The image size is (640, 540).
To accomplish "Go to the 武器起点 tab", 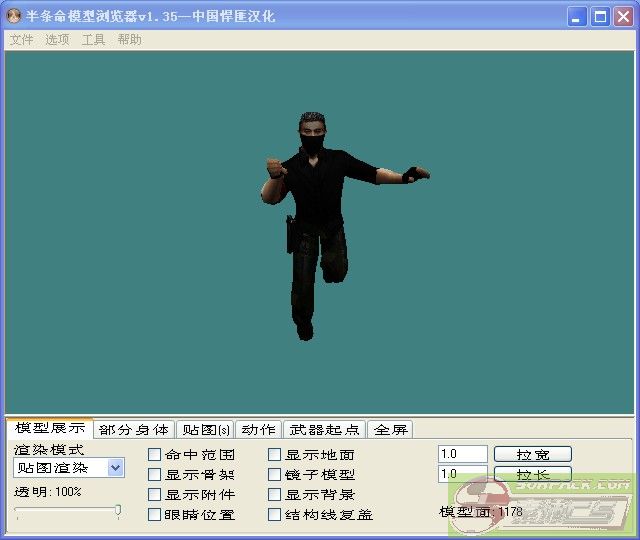I will 324,430.
